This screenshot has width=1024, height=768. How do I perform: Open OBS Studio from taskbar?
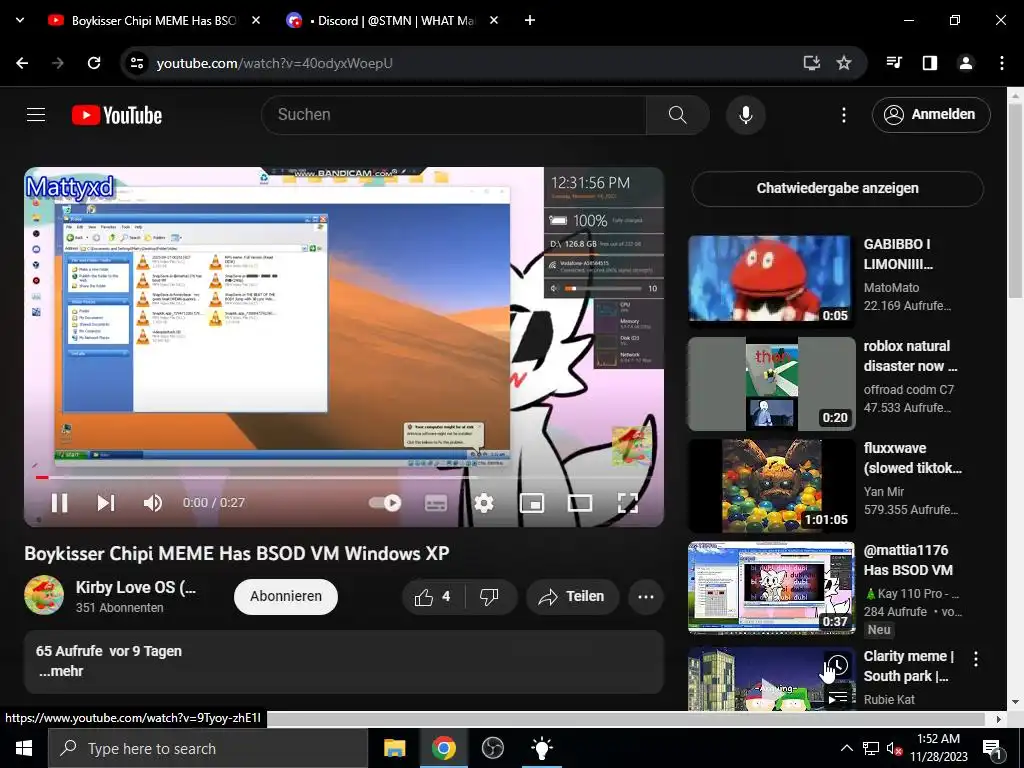pos(492,748)
